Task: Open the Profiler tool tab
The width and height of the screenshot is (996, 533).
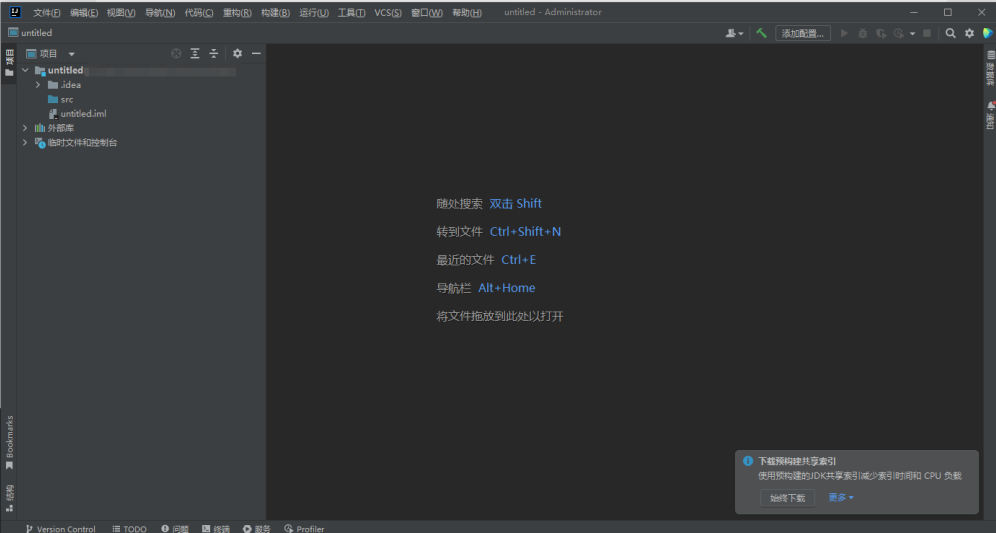Action: [304, 529]
